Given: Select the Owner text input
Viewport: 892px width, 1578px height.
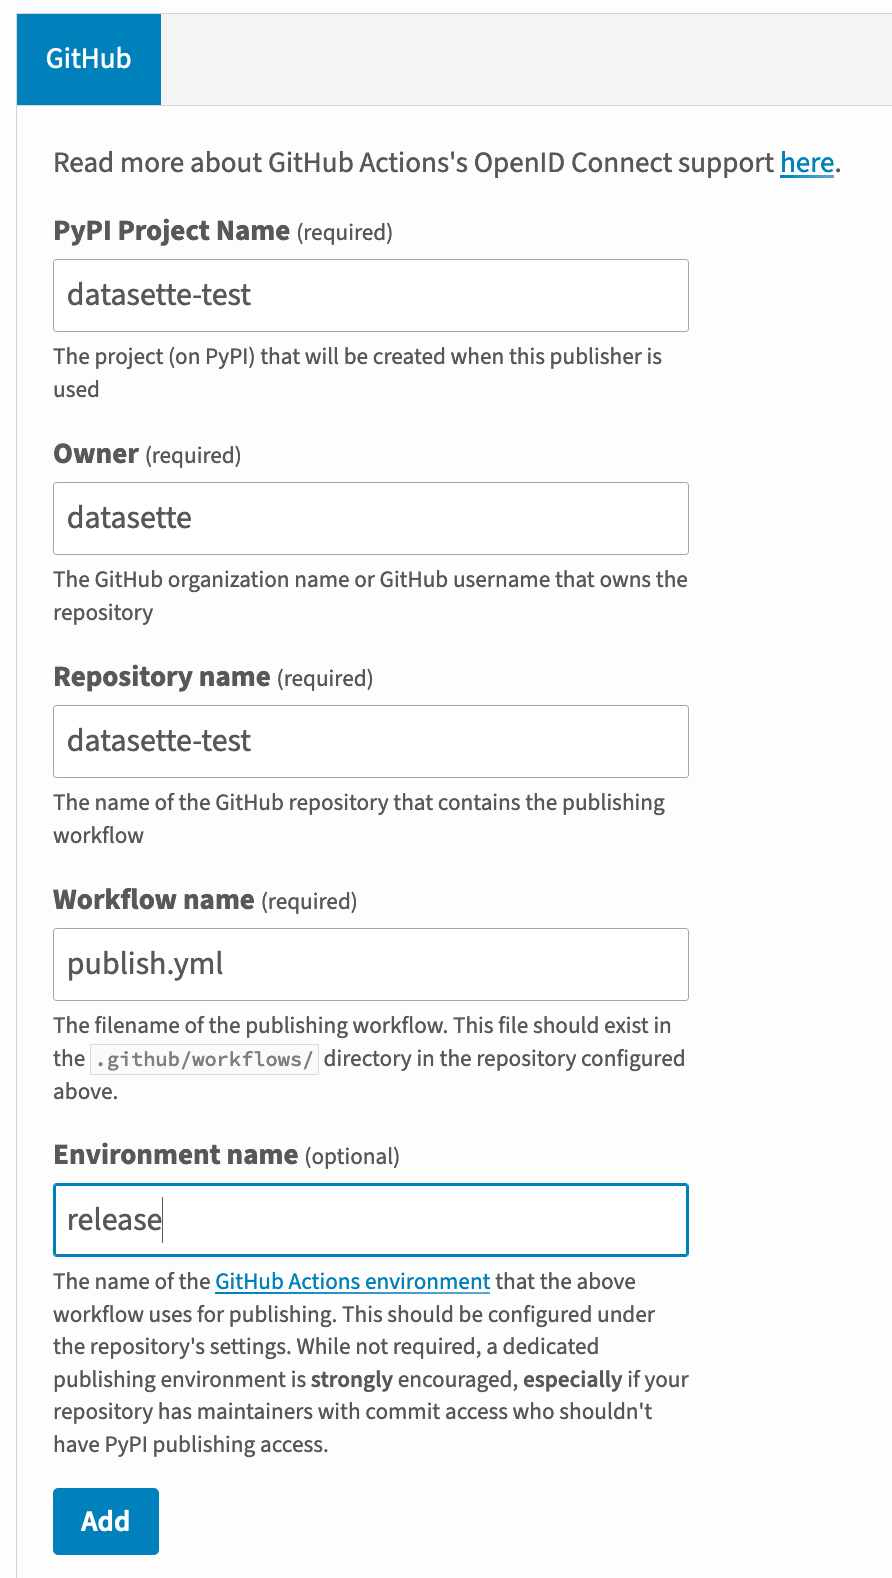Looking at the screenshot, I should click(x=370, y=518).
